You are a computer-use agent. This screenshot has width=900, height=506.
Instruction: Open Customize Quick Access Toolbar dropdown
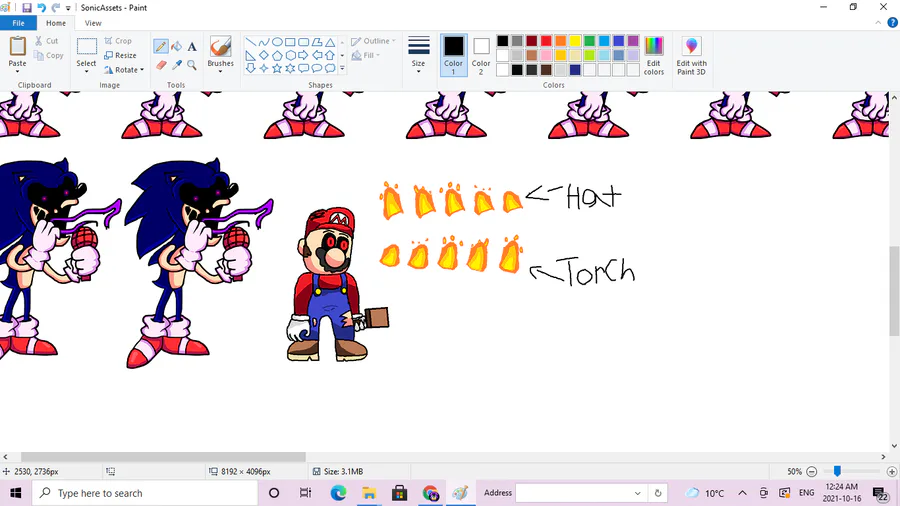tap(68, 8)
